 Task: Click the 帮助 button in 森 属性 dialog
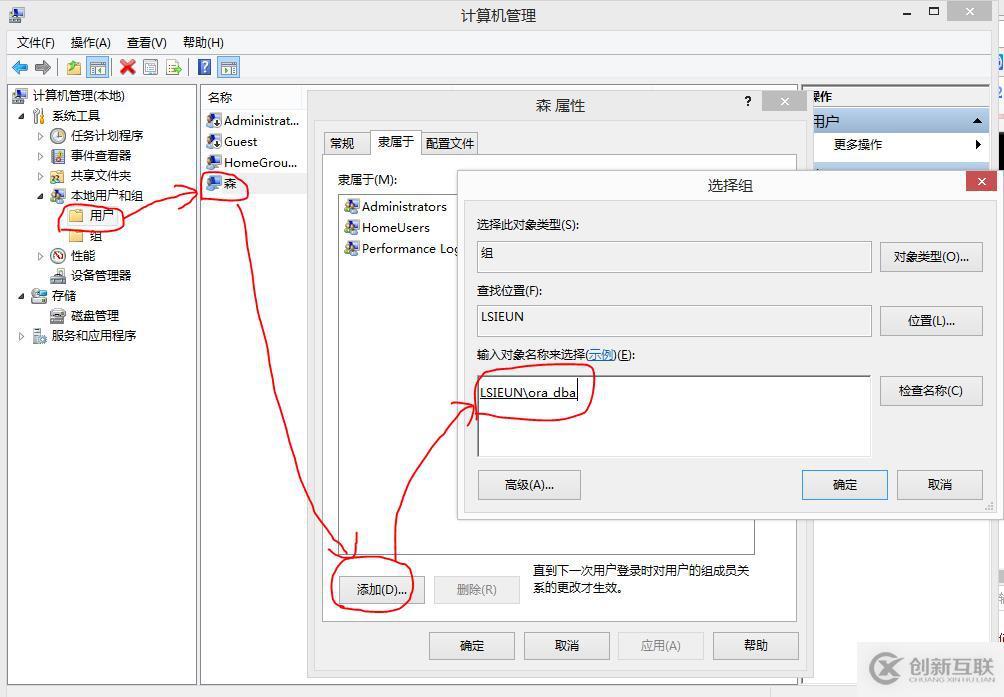coord(756,646)
